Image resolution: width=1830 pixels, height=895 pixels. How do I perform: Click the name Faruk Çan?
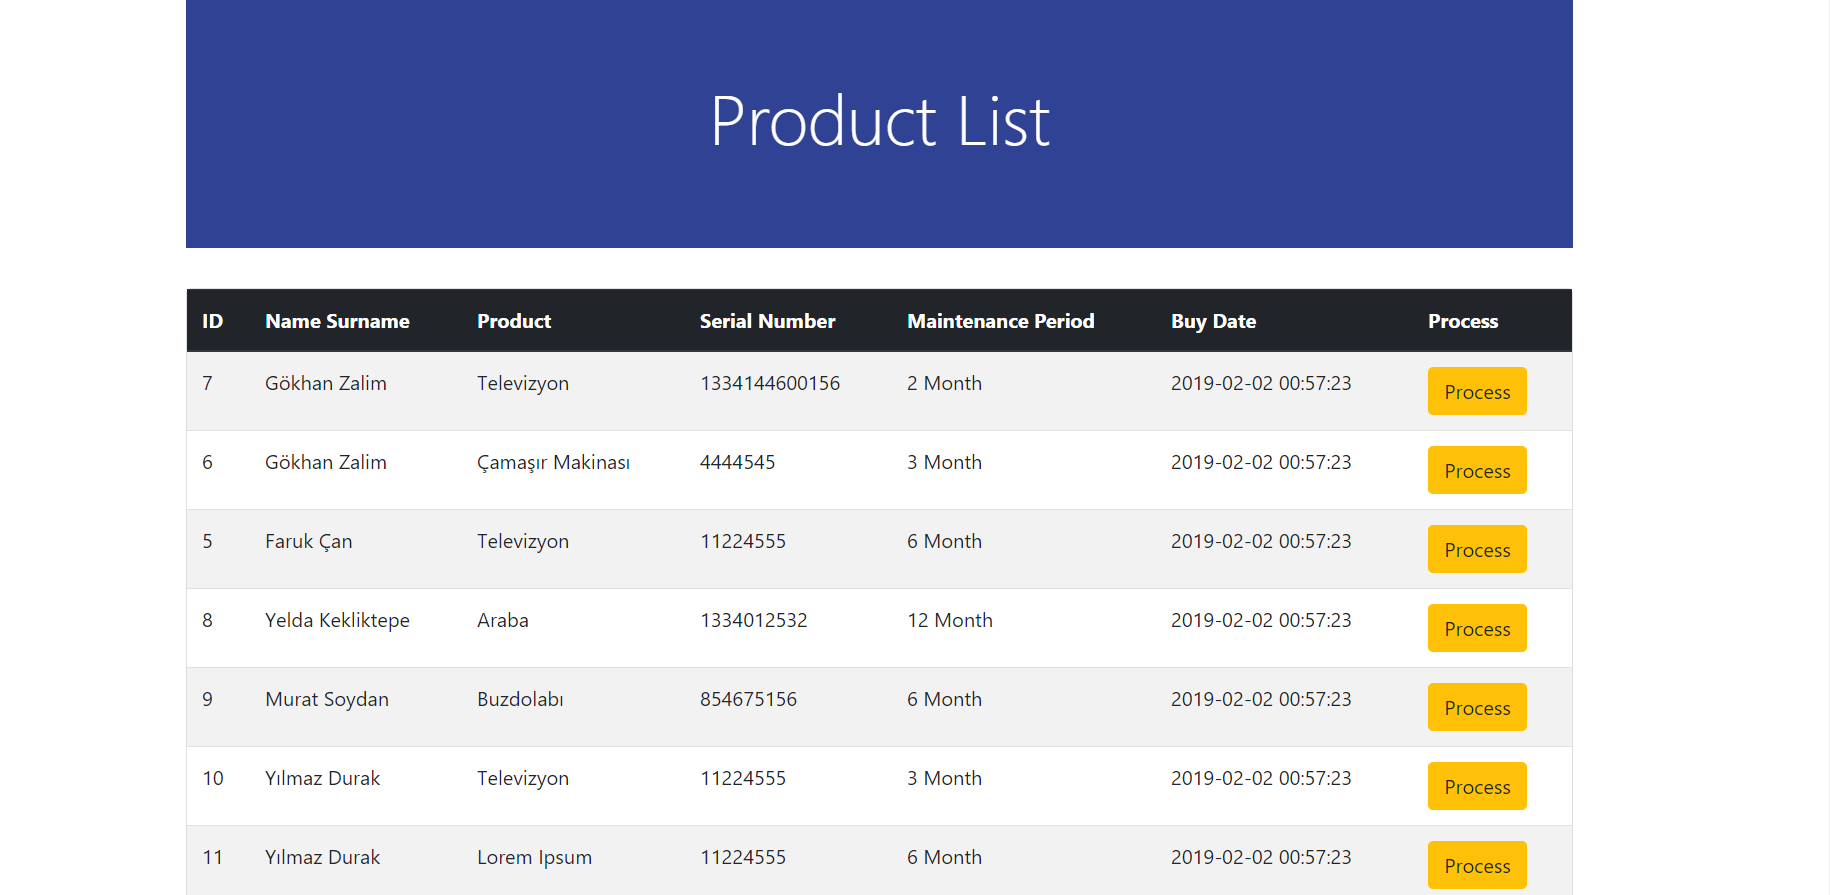[x=309, y=541]
